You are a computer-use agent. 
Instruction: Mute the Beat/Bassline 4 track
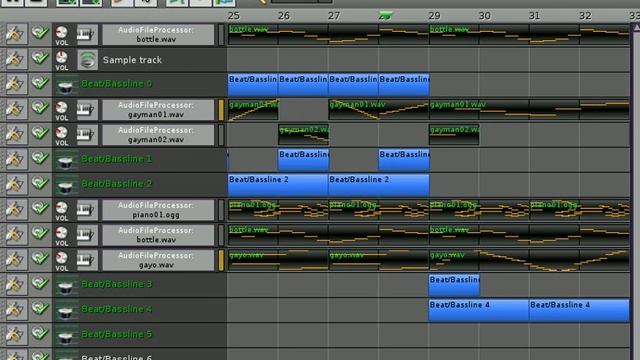click(x=40, y=309)
